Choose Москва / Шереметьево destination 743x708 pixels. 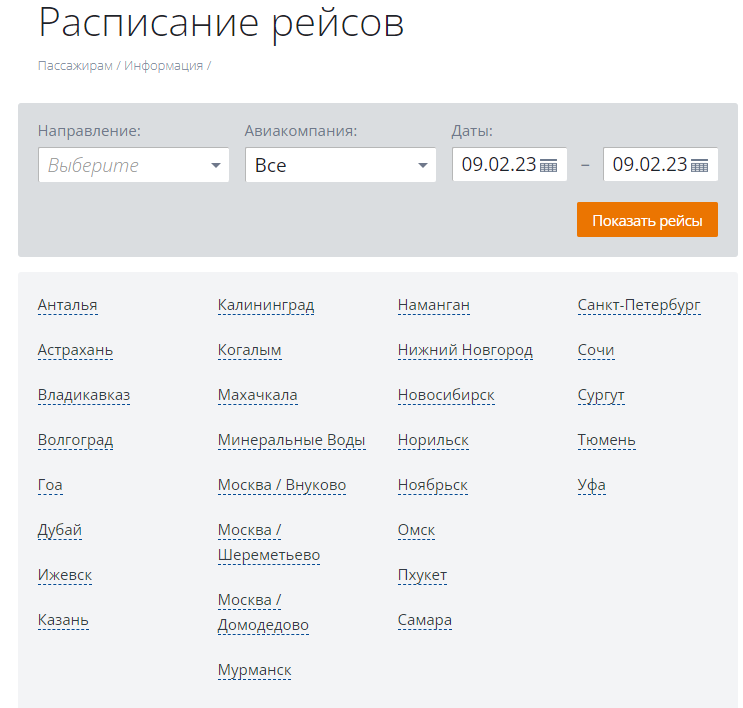269,542
